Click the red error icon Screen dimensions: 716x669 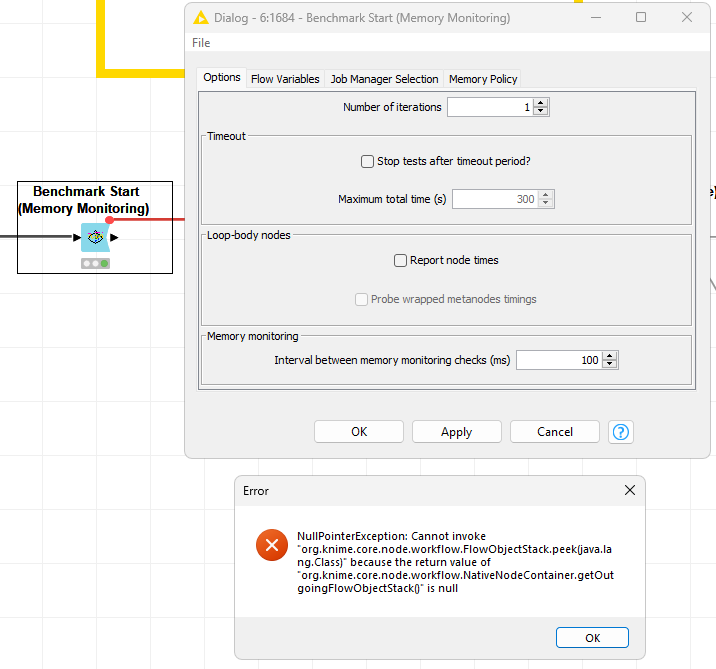tap(271, 546)
